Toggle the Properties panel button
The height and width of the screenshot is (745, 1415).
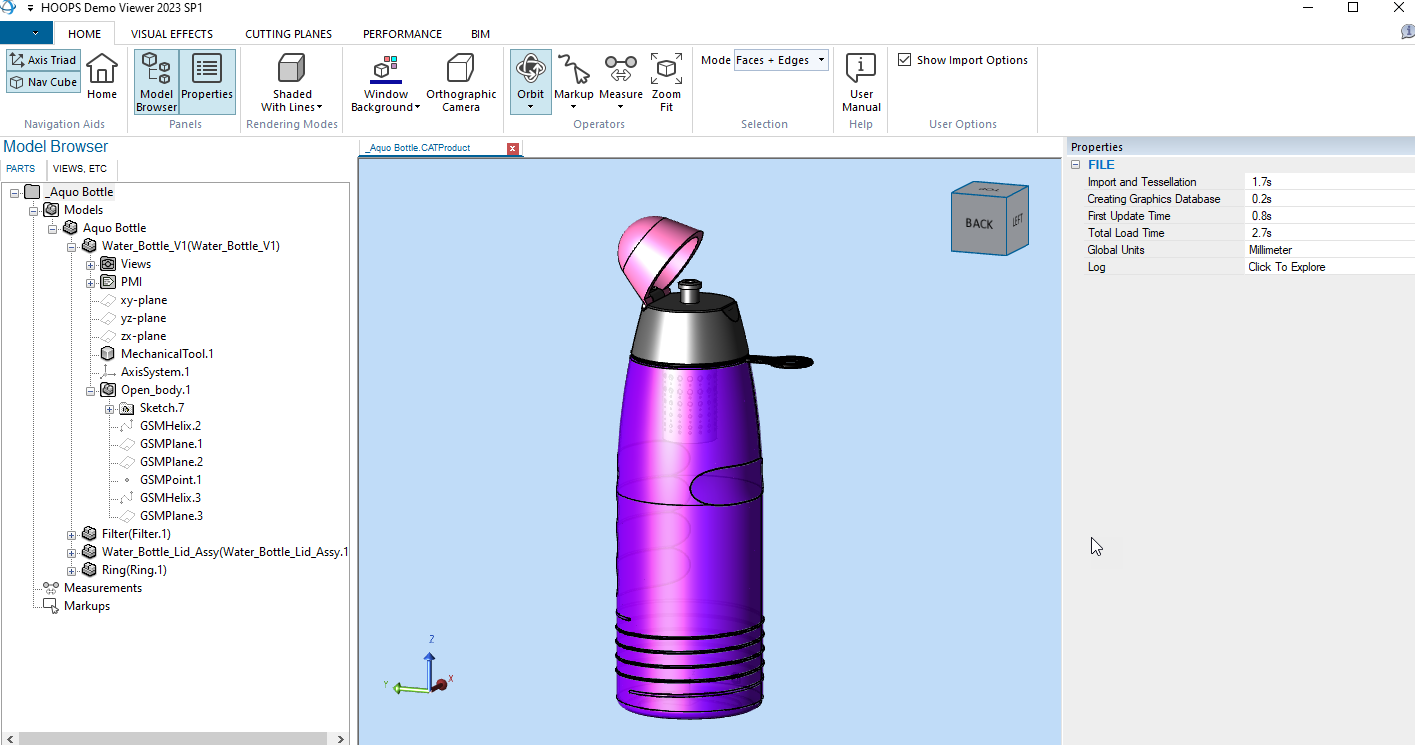[x=207, y=82]
